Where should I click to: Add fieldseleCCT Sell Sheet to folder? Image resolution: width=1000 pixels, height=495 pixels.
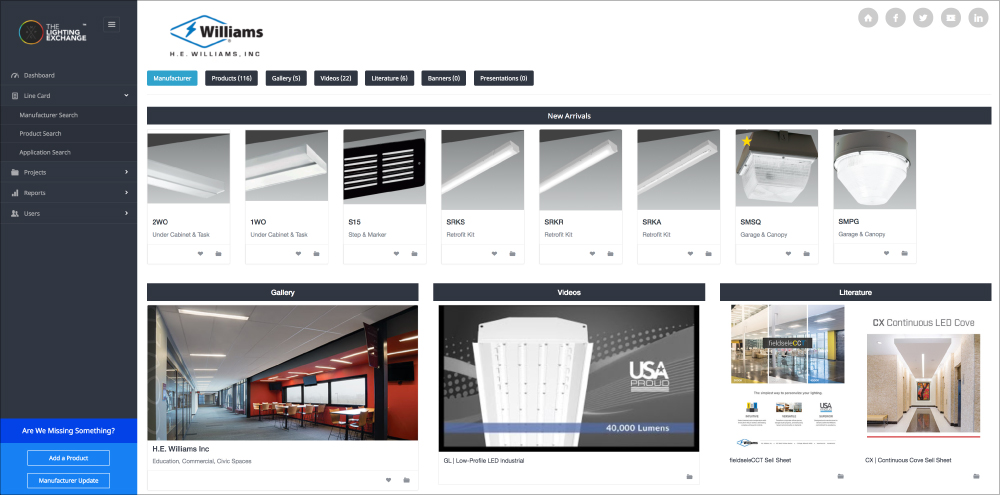tap(841, 476)
